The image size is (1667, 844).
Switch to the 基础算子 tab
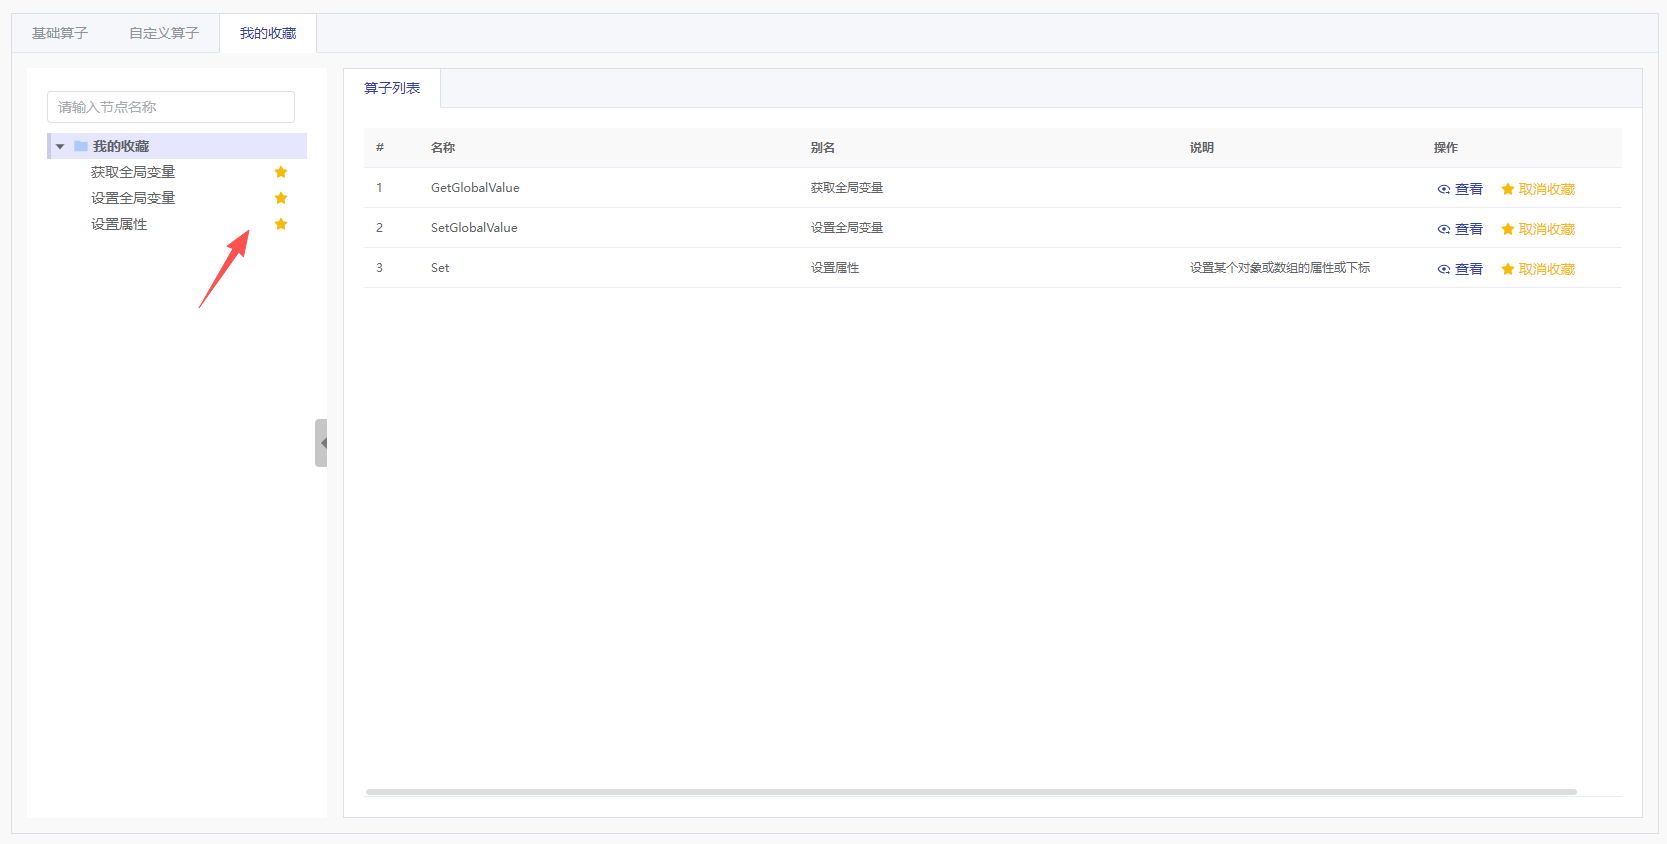tap(60, 33)
